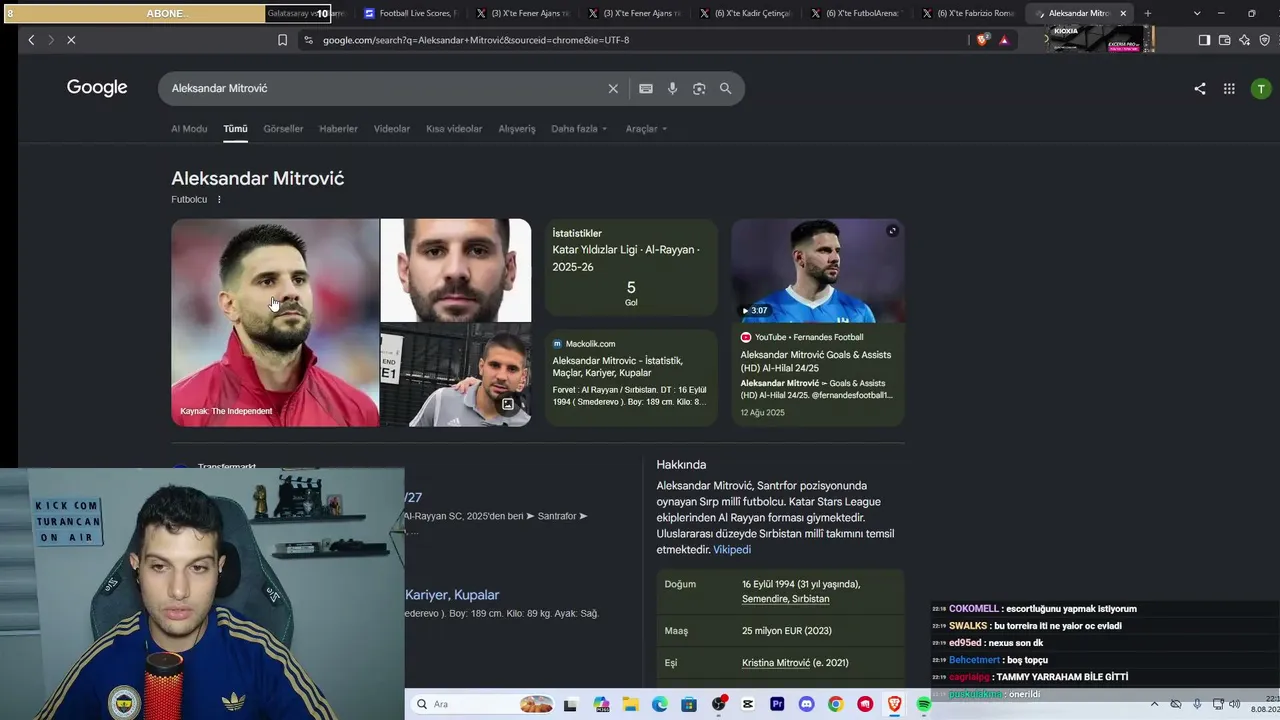Submit search with the magnifier icon
Image resolution: width=1280 pixels, height=720 pixels.
pos(725,88)
